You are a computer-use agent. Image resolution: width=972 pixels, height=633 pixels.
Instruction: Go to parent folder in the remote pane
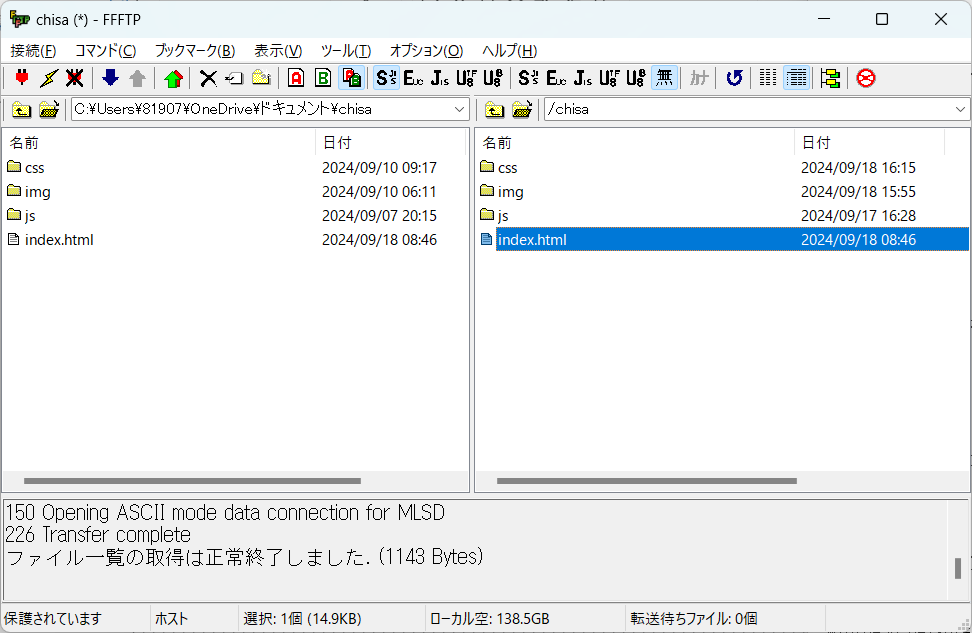[x=494, y=110]
